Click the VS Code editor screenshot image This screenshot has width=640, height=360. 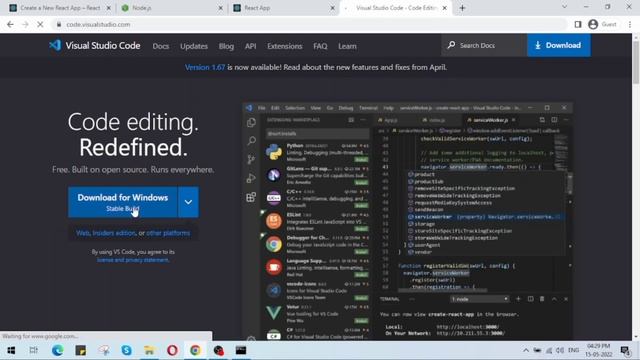[407, 221]
